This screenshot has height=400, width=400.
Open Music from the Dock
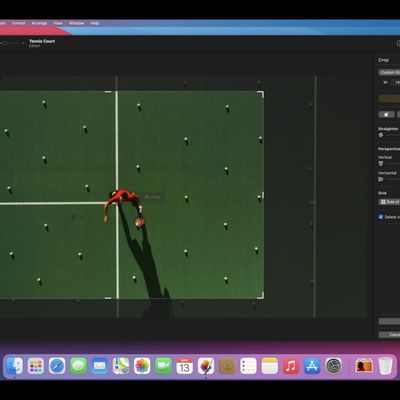coord(291,366)
